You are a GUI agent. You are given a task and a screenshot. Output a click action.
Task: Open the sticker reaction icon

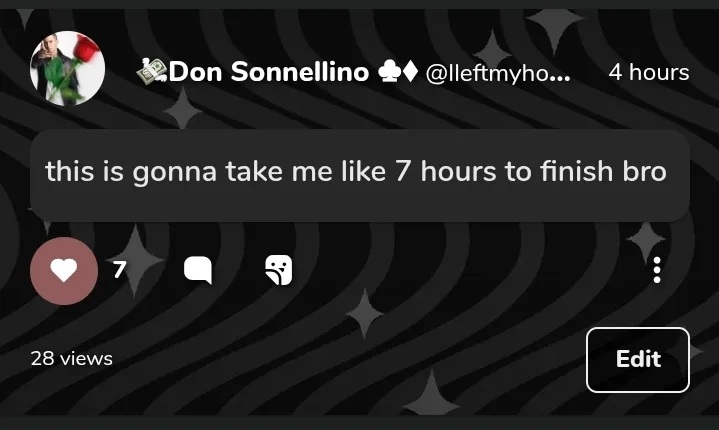coord(278,270)
